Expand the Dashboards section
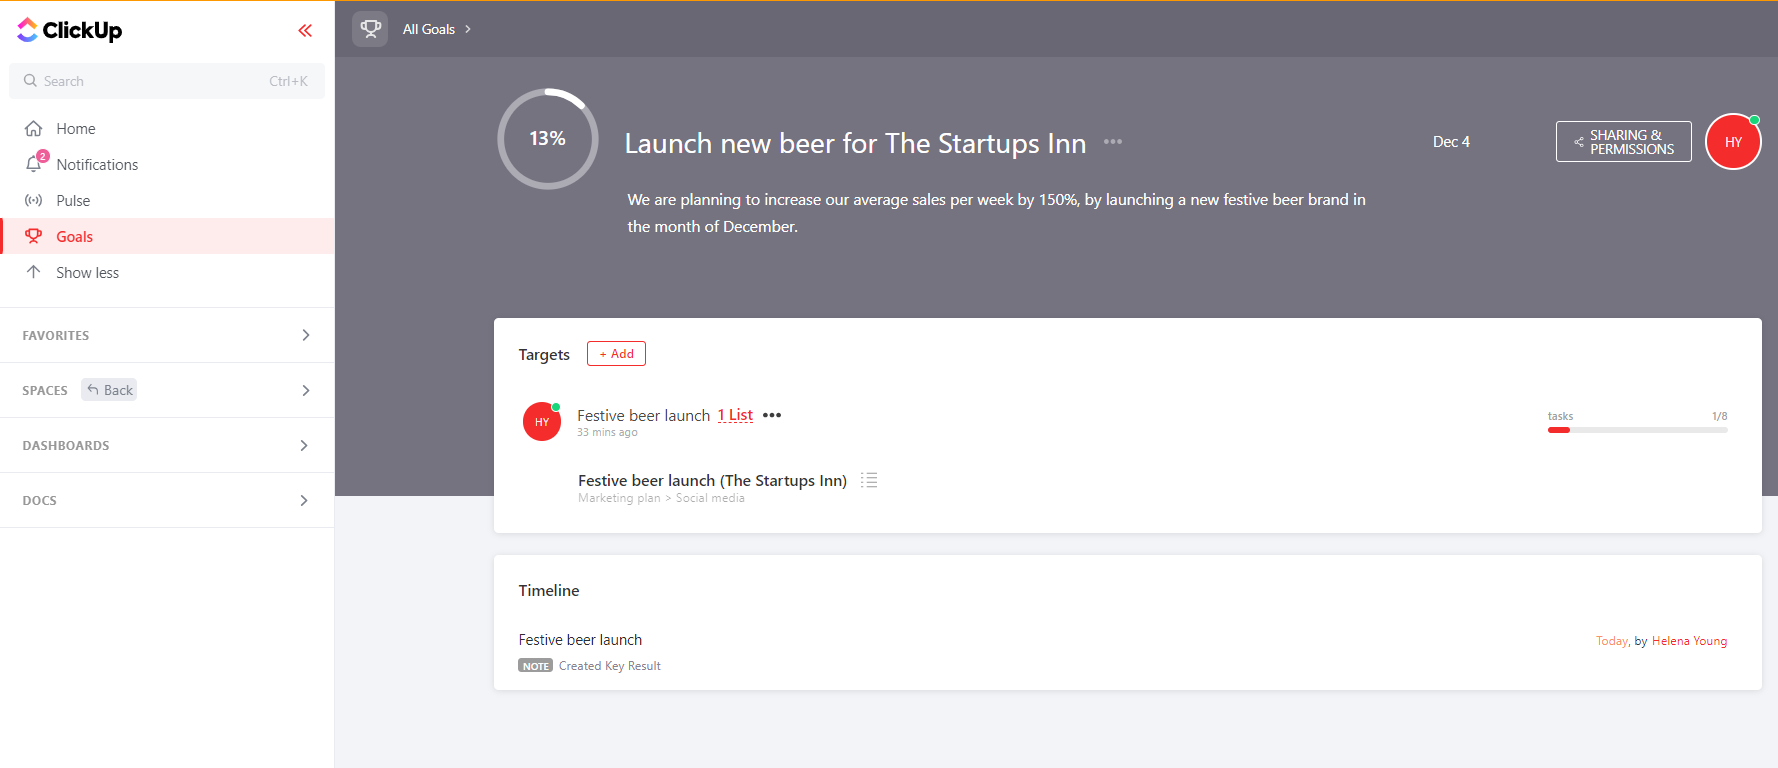This screenshot has width=1778, height=768. point(305,445)
